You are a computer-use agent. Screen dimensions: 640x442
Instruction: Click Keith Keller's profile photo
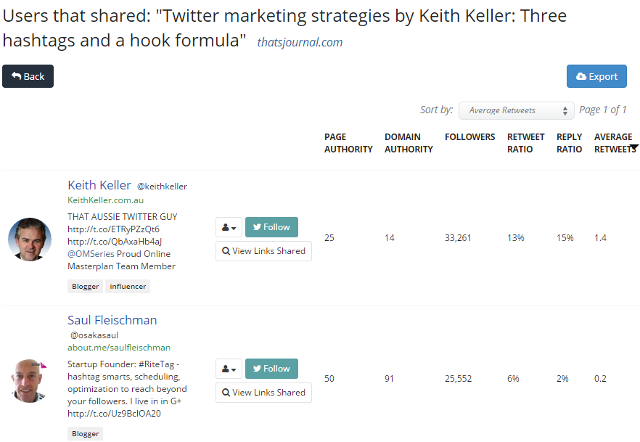point(29,240)
